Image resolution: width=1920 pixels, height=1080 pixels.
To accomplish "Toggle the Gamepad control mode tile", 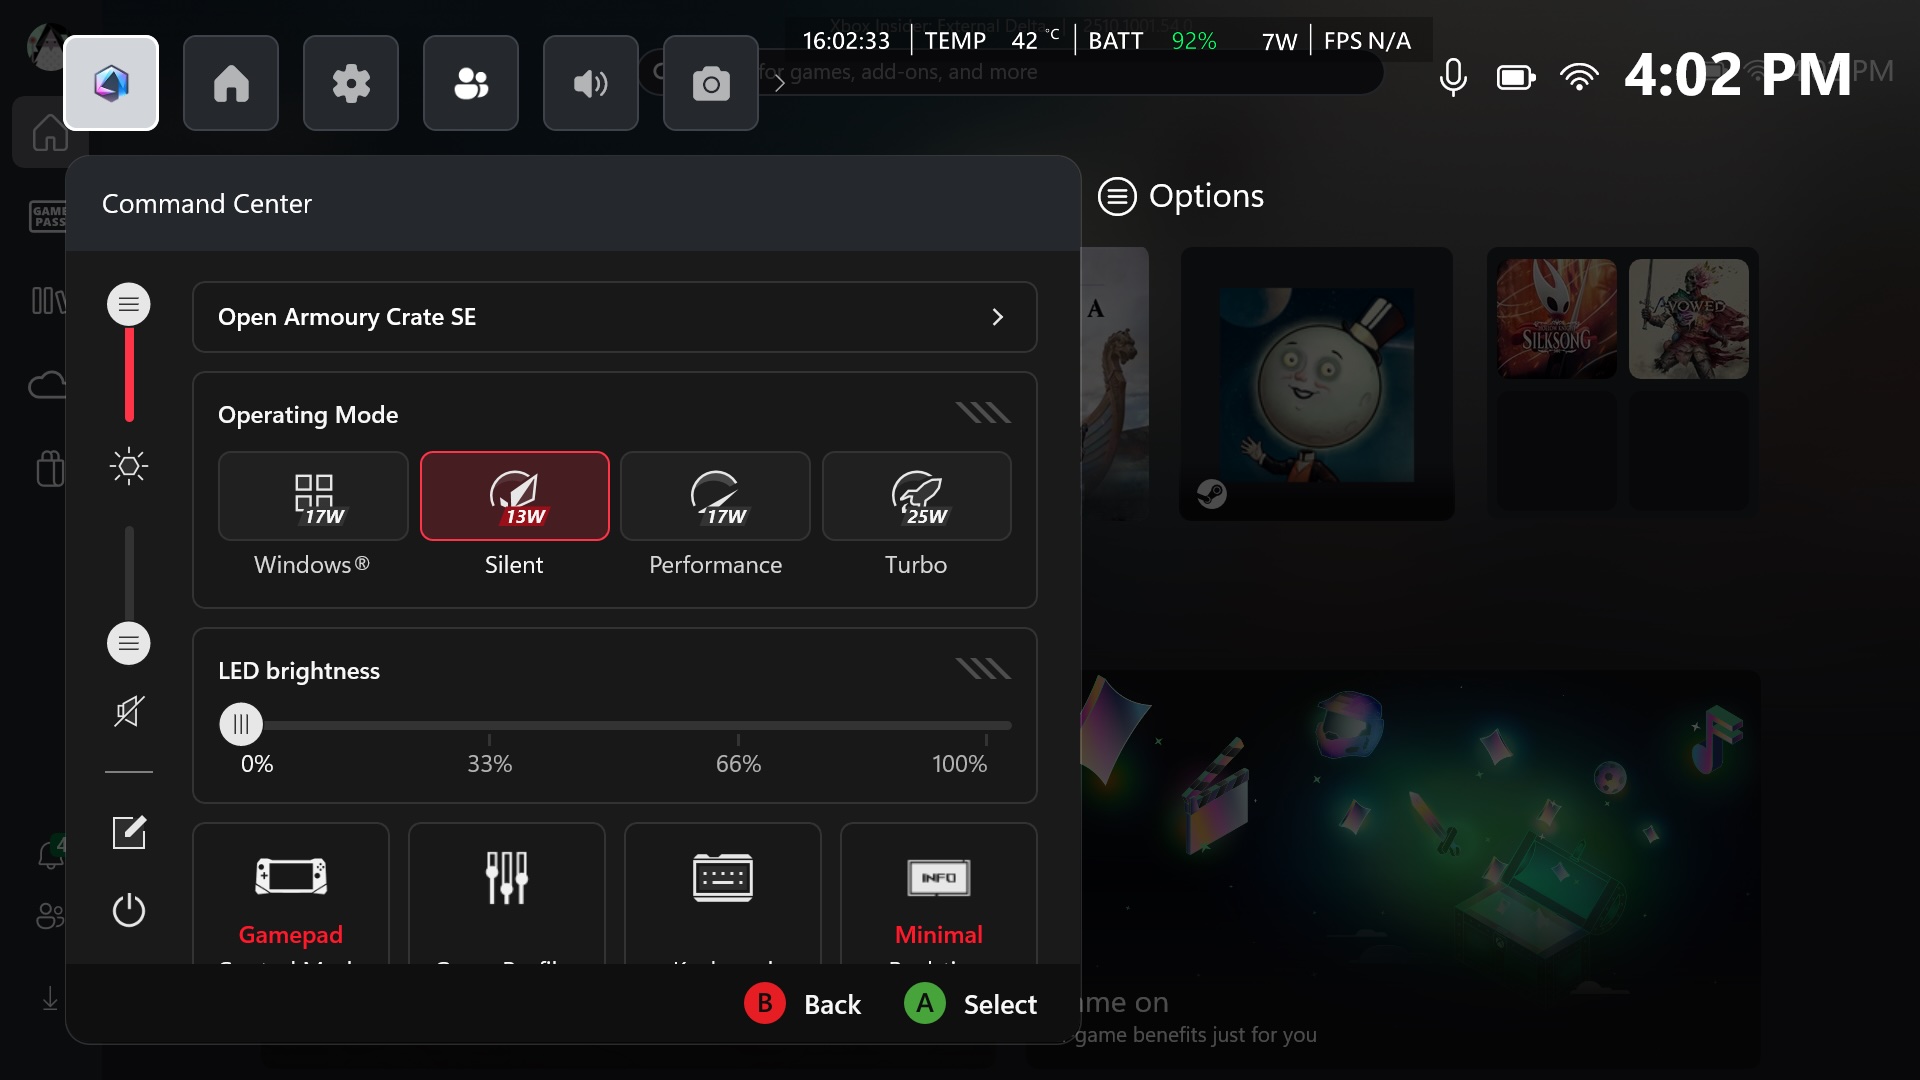I will tap(291, 893).
